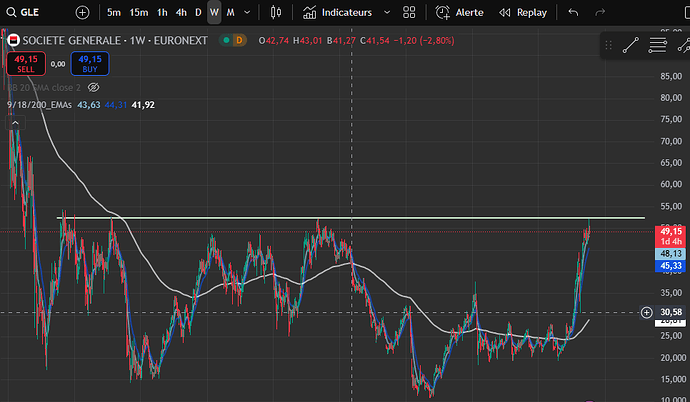690x402 pixels.
Task: Select the BB 20 SMA close 2 legend
Action: (44, 88)
